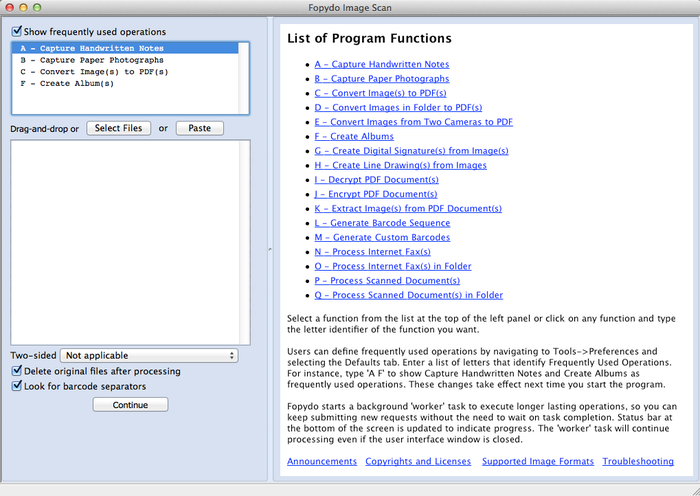
Task: Open P – Process Scanned Document(s) link
Action: click(387, 281)
